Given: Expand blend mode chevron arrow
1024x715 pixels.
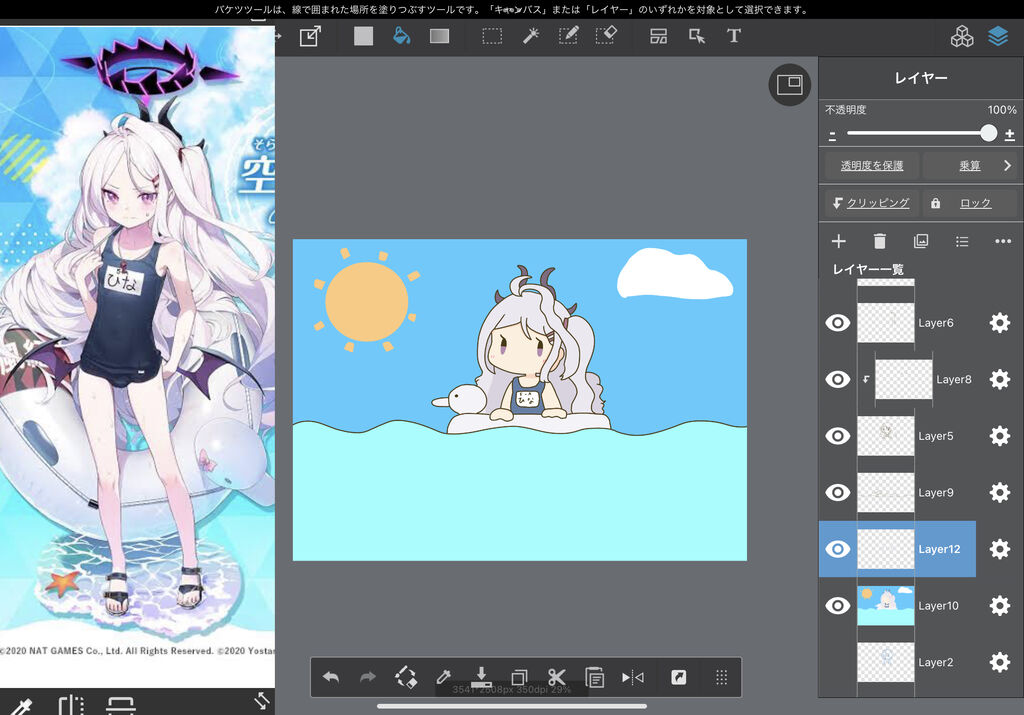Looking at the screenshot, I should pyautogui.click(x=1008, y=165).
